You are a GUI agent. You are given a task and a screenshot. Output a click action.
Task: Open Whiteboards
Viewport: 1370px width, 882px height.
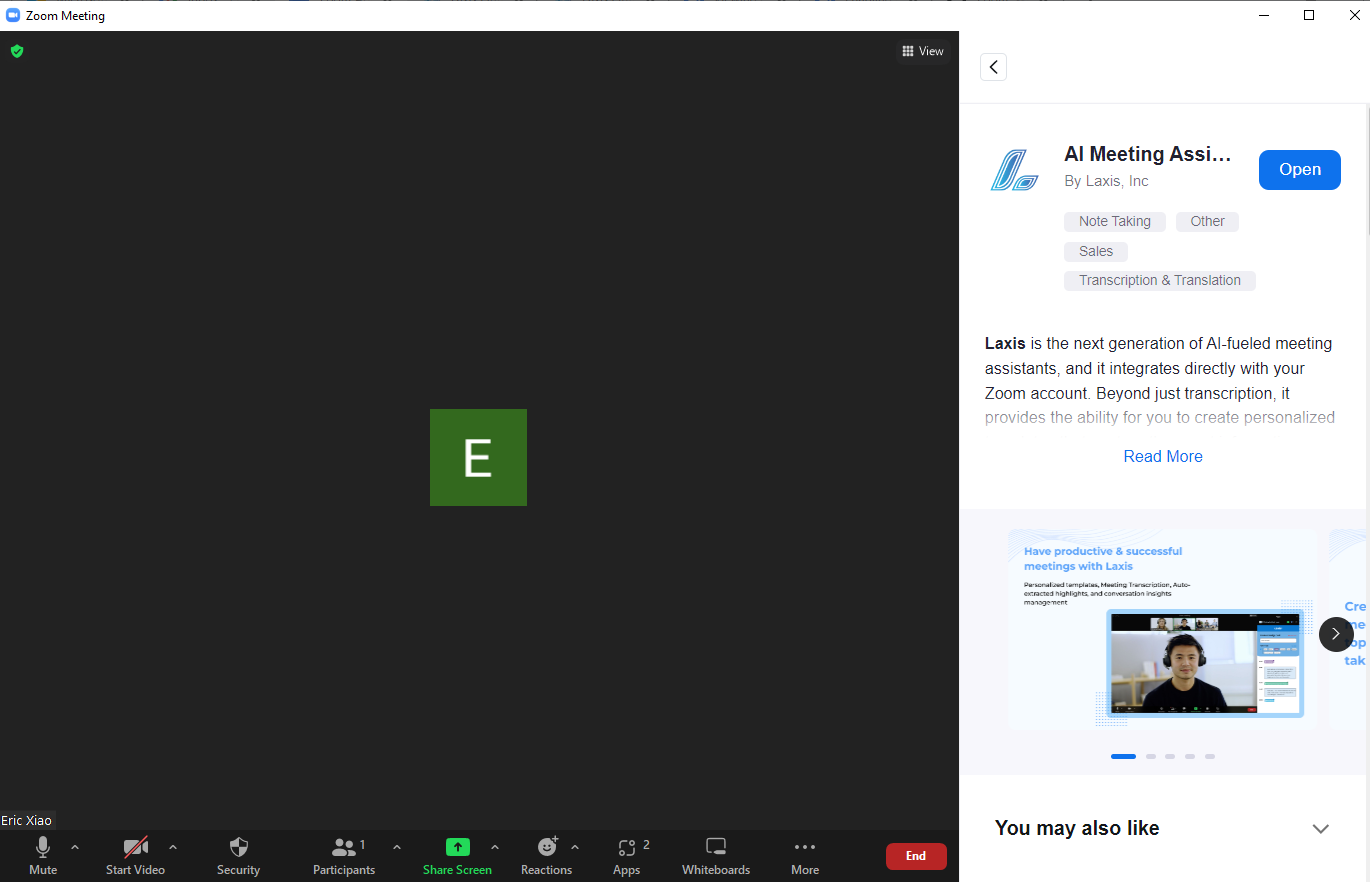tap(716, 856)
